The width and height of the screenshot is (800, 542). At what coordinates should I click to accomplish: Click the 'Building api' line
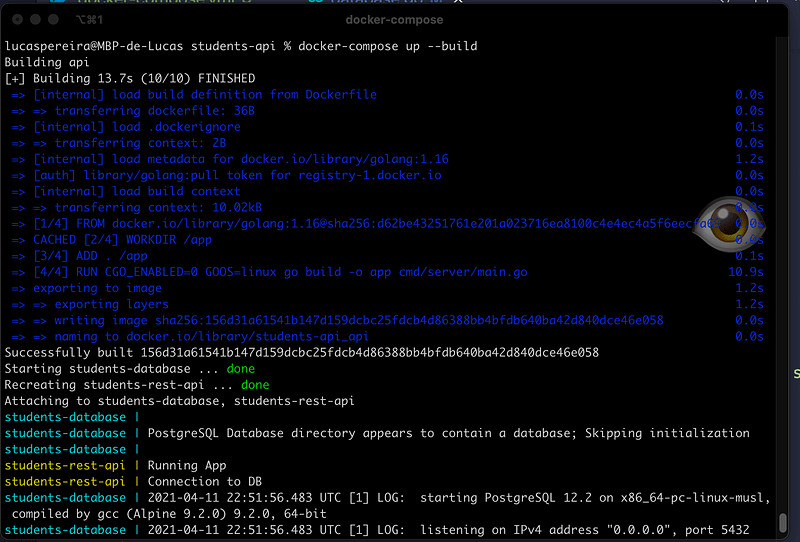(x=47, y=62)
